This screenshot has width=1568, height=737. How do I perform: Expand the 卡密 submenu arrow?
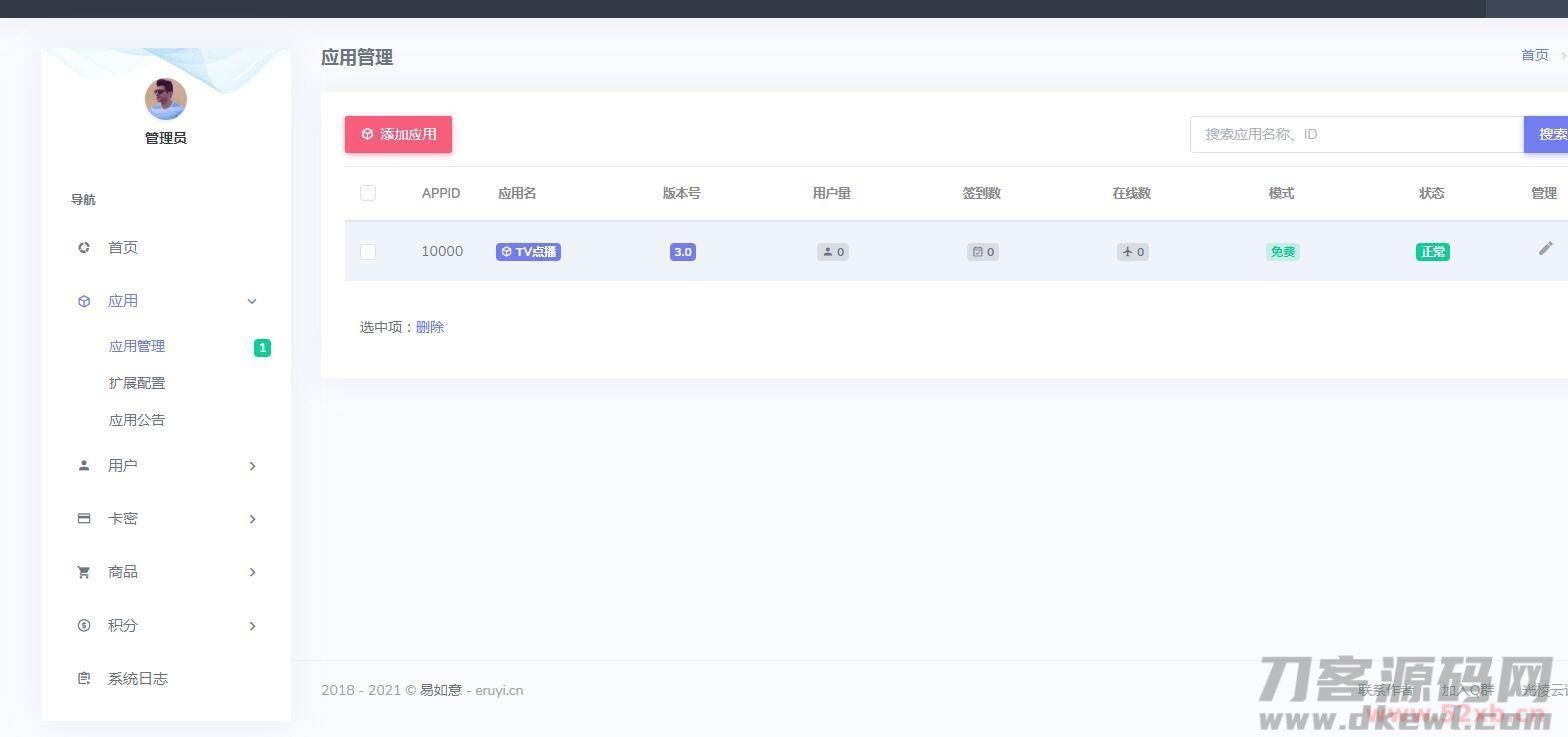pos(252,519)
